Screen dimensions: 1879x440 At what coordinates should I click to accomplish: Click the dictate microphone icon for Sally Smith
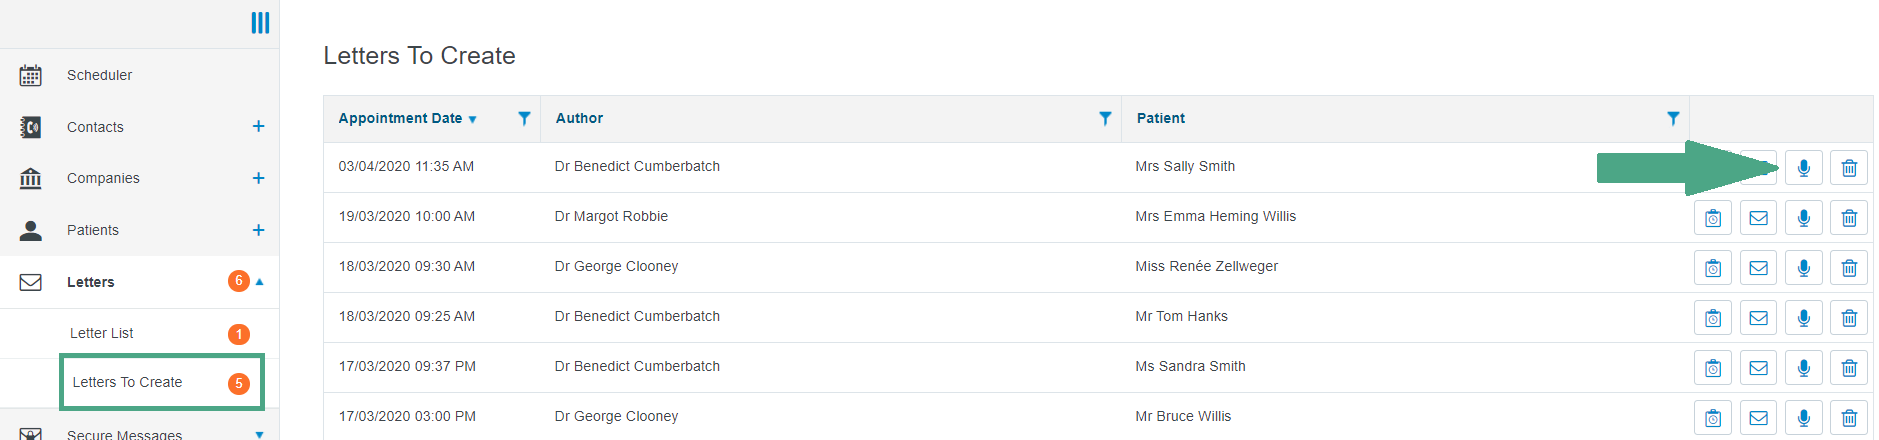tap(1803, 168)
